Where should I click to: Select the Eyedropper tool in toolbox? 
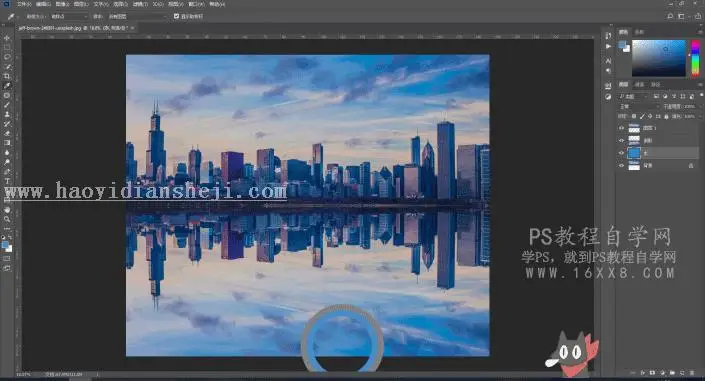[x=7, y=85]
